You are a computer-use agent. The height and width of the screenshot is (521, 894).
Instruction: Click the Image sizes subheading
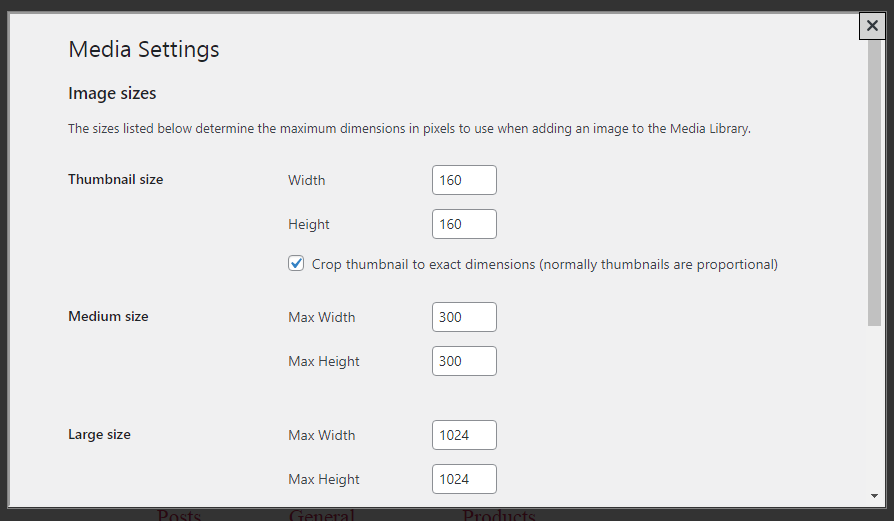coord(112,94)
